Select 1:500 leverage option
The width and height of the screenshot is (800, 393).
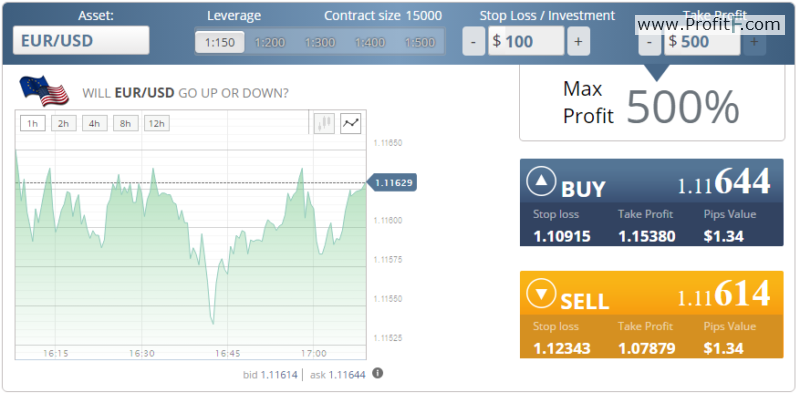pyautogui.click(x=419, y=42)
